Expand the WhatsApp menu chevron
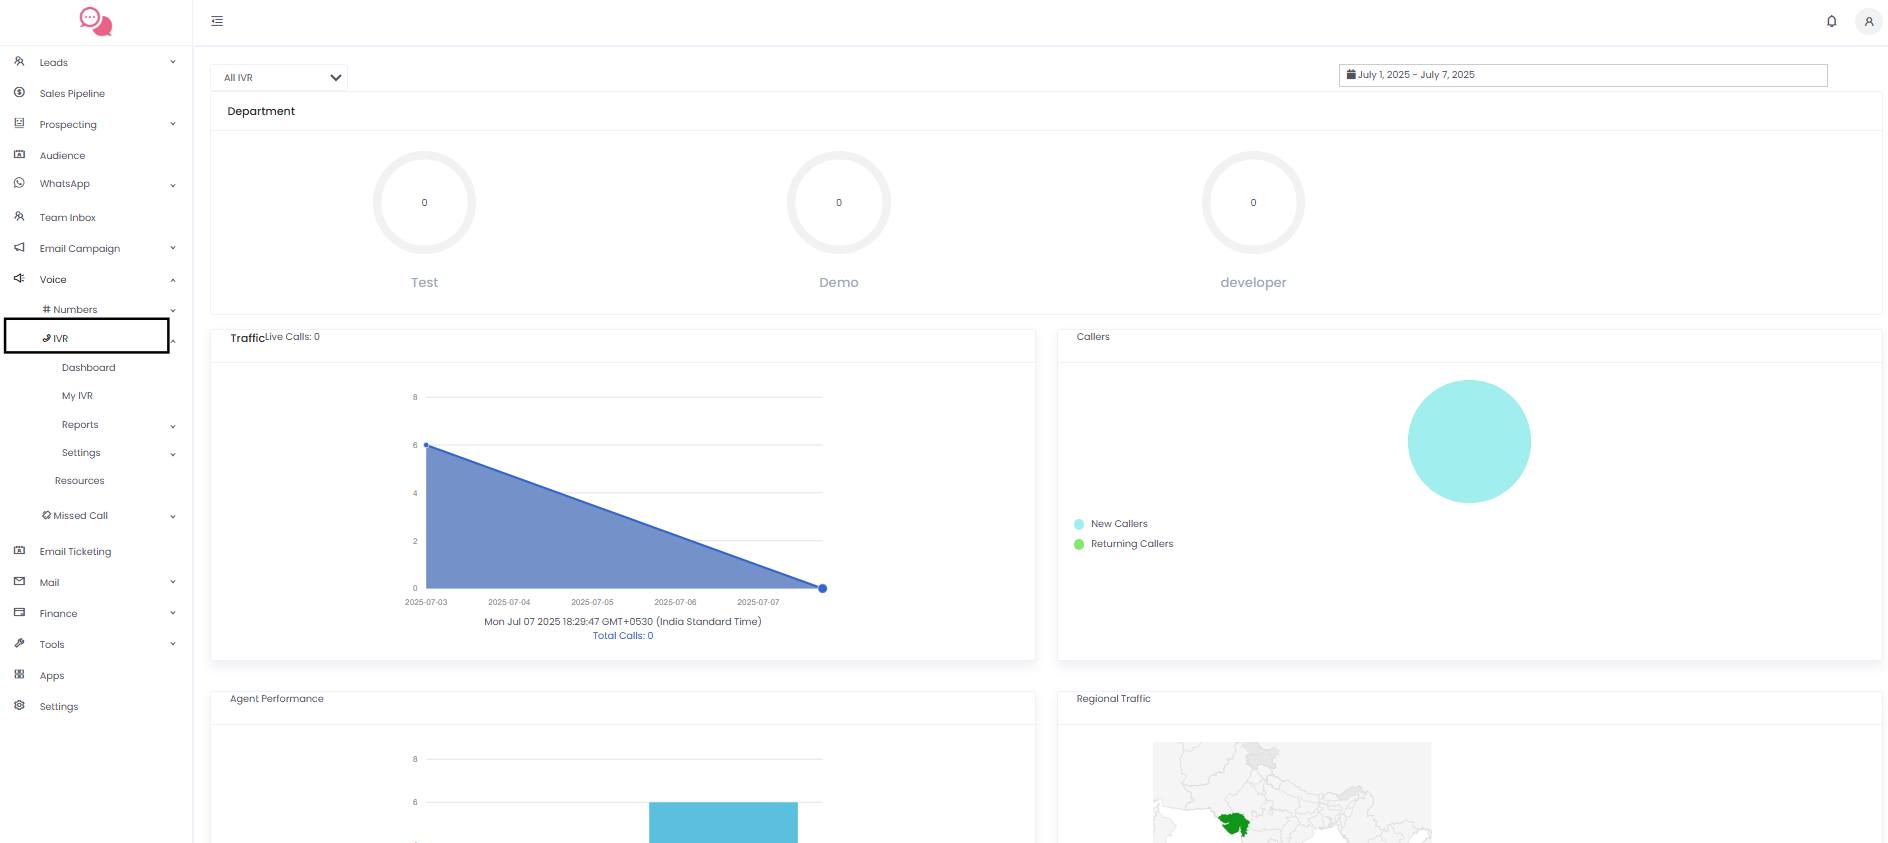 173,185
